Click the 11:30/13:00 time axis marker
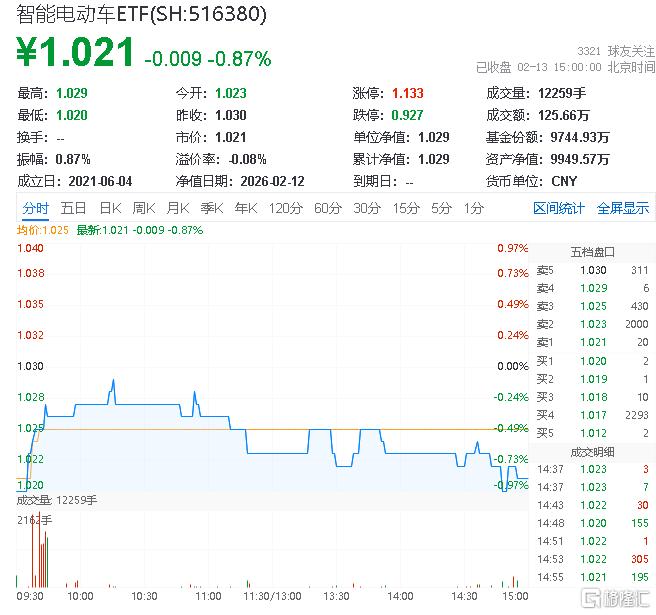 tap(272, 596)
